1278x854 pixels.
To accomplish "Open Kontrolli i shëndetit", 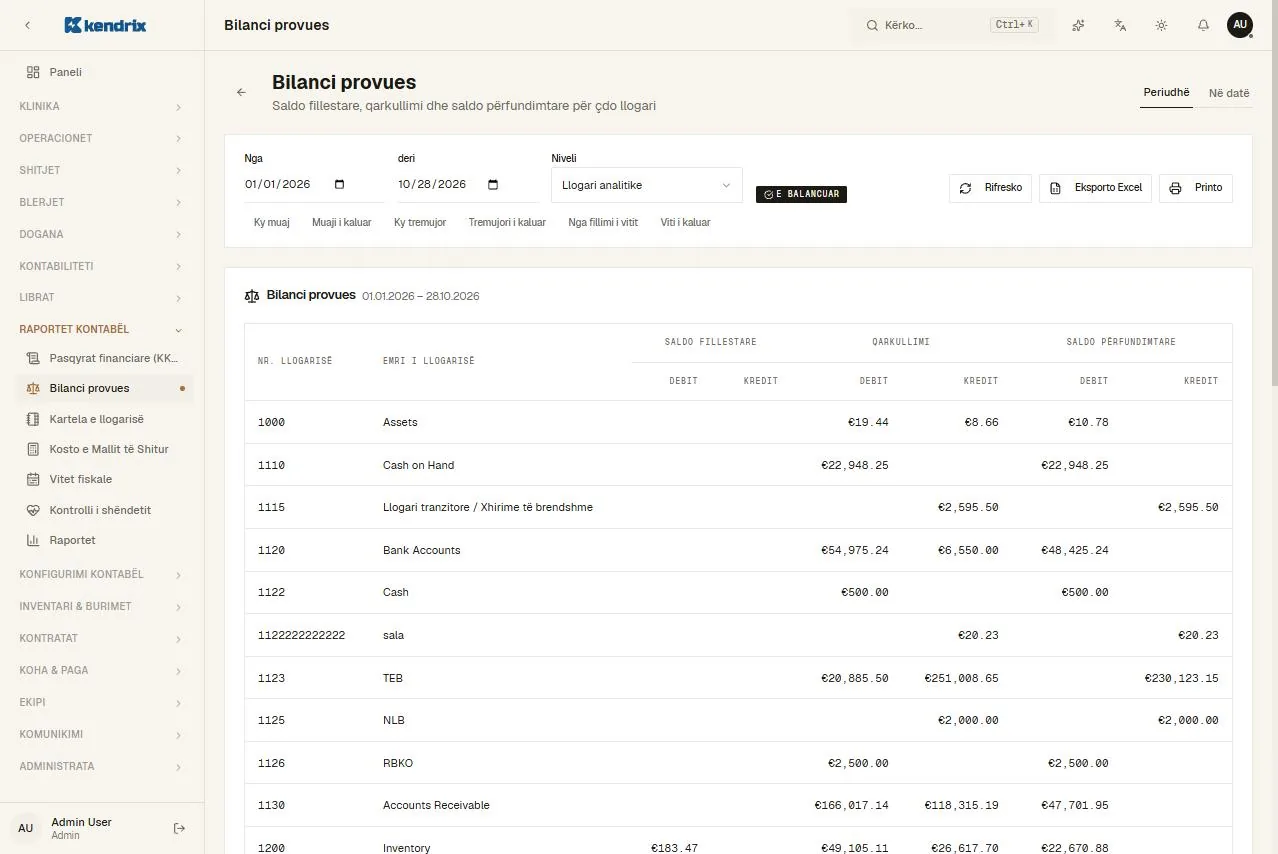I will [x=102, y=510].
